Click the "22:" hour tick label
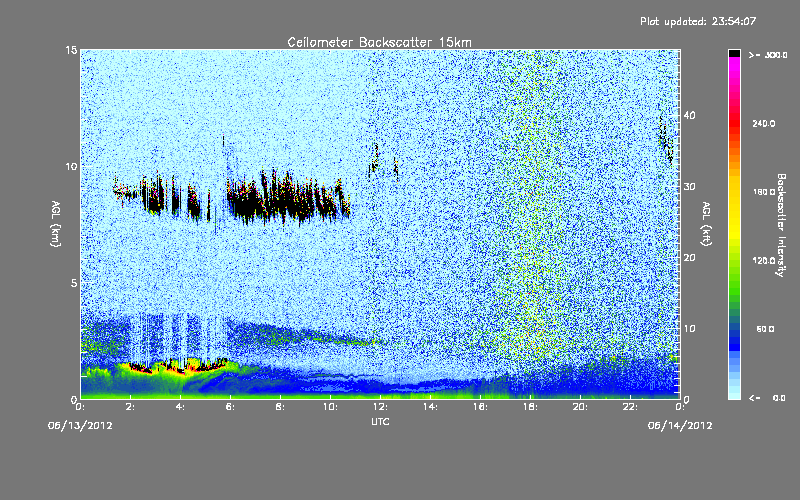 click(630, 407)
